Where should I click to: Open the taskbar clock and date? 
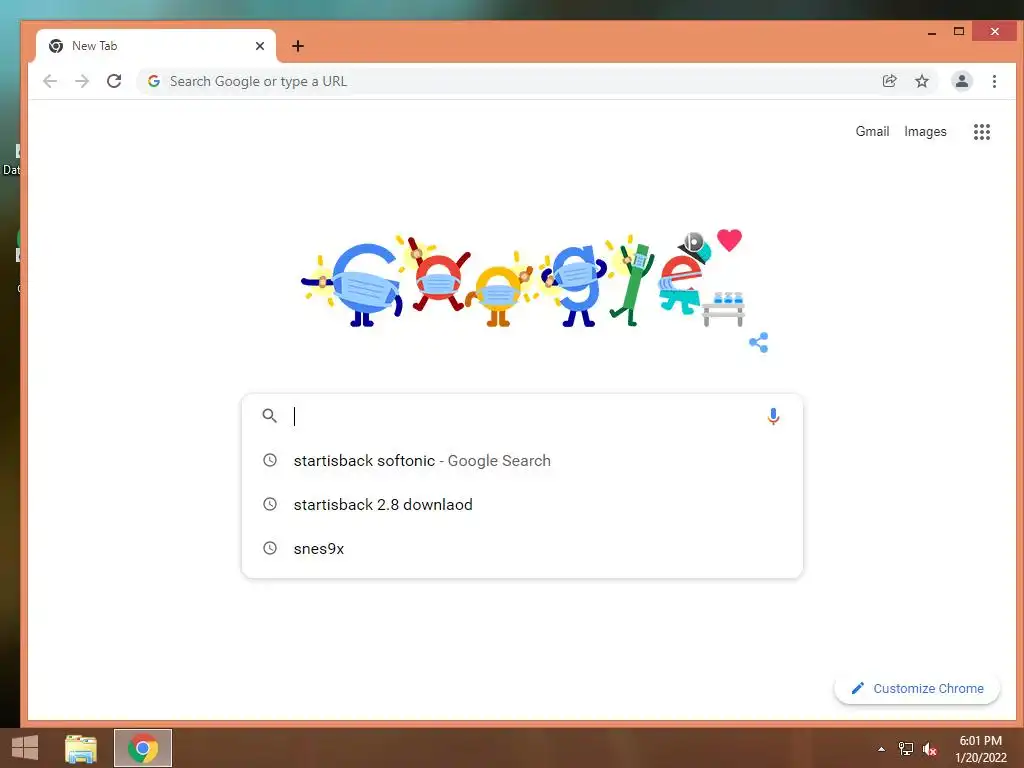click(x=980, y=749)
